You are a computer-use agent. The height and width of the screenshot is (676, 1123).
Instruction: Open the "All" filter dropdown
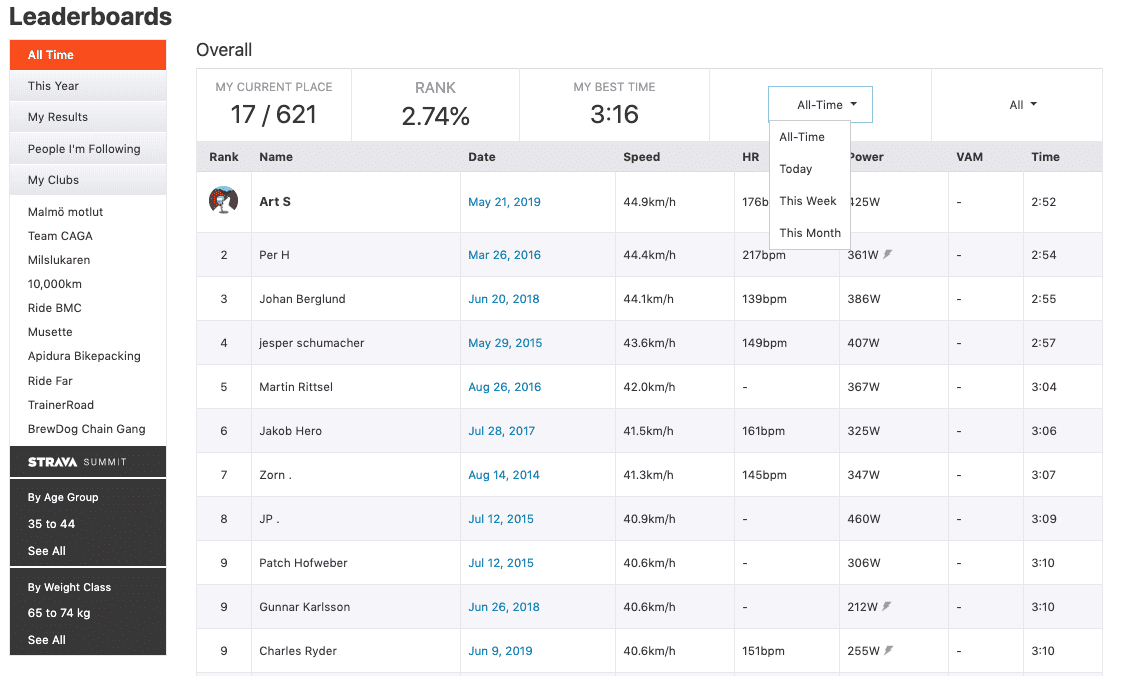1021,104
